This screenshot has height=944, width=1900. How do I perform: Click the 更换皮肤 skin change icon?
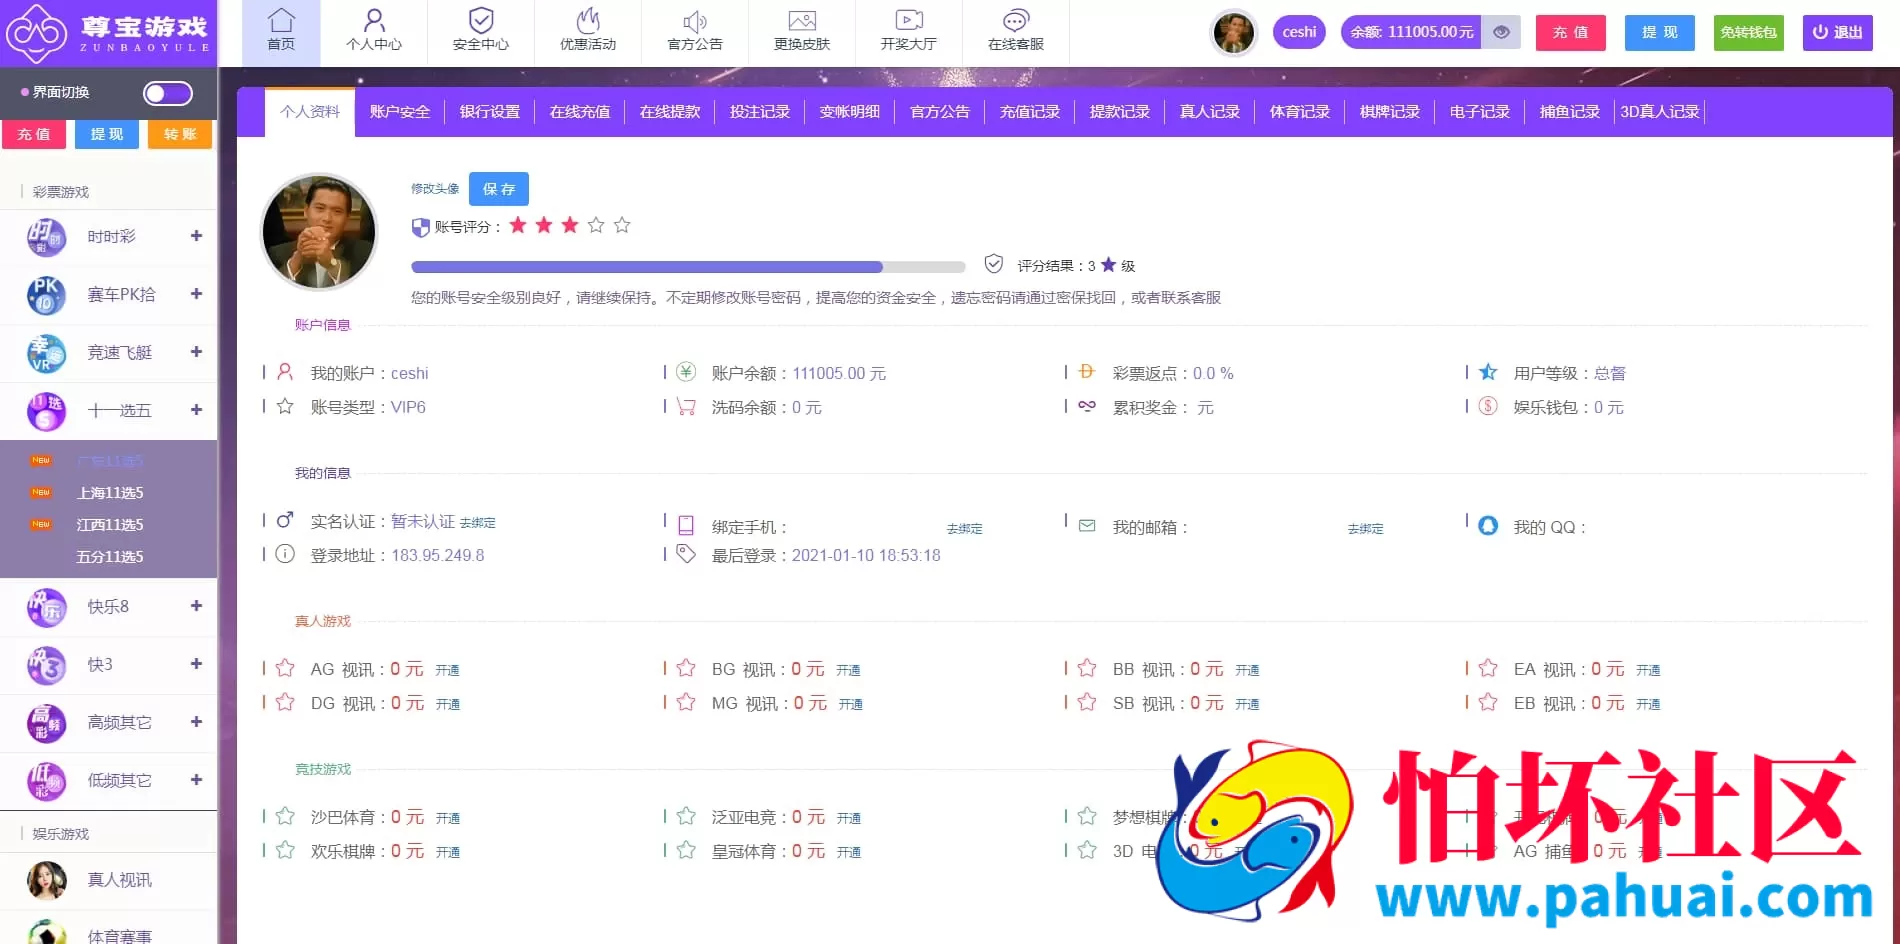coord(801,30)
